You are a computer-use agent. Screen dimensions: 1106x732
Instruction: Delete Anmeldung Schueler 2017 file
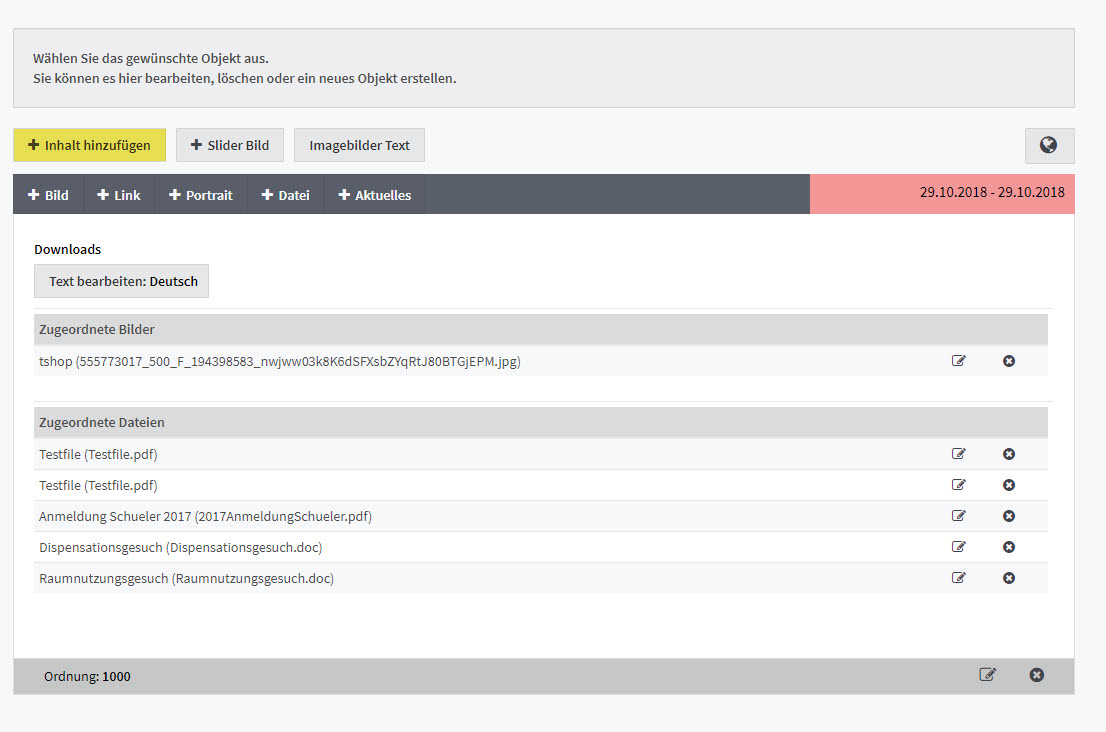coord(1009,516)
